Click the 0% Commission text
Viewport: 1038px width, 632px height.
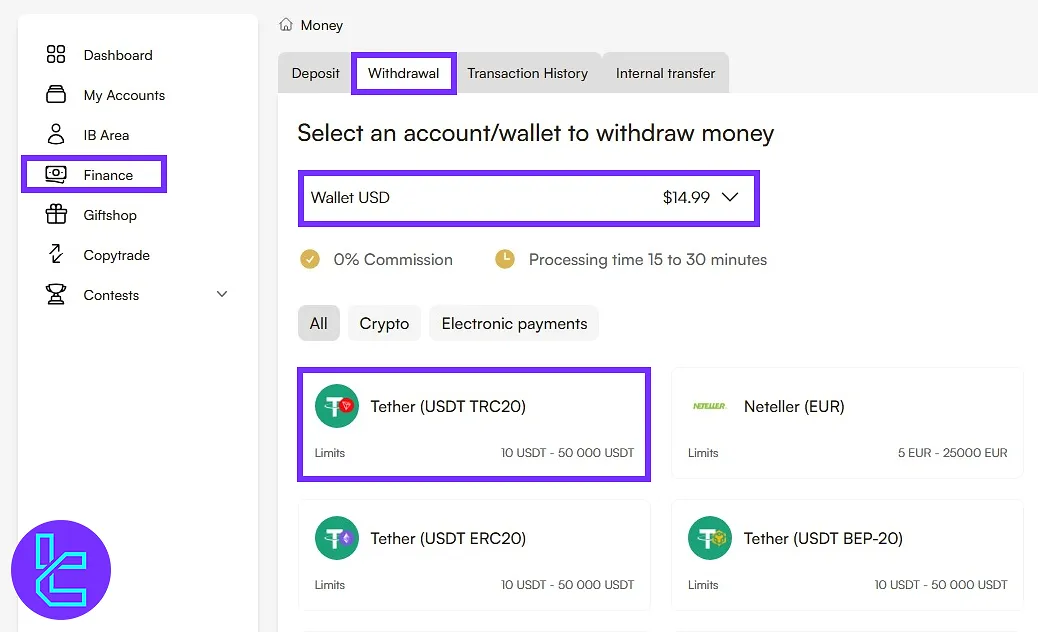click(x=393, y=259)
